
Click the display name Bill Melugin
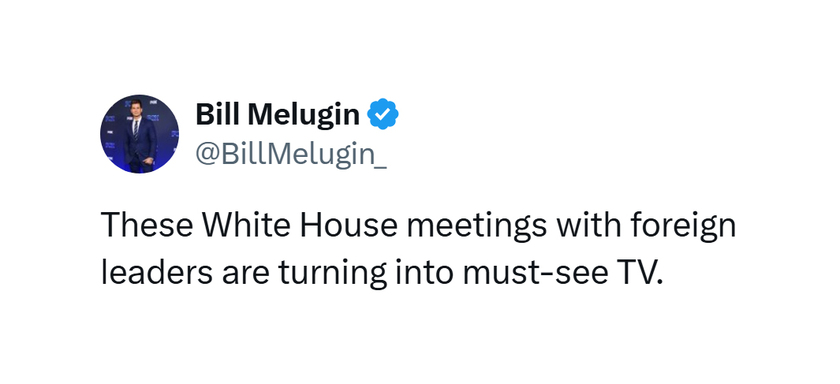pos(278,114)
